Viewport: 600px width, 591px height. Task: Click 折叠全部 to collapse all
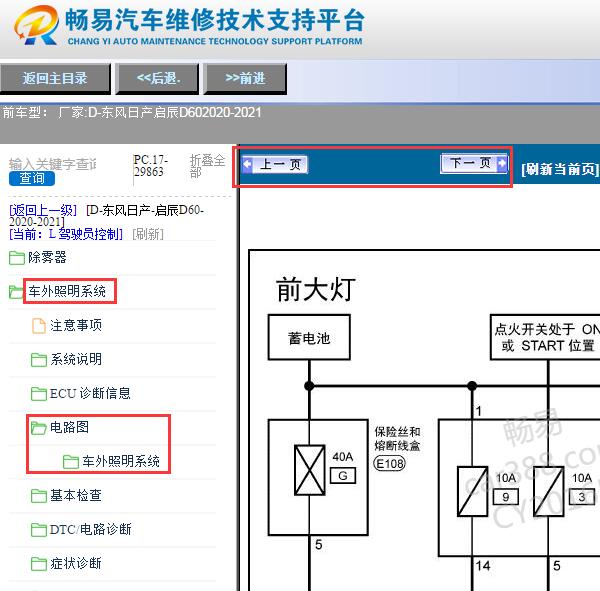click(x=207, y=166)
